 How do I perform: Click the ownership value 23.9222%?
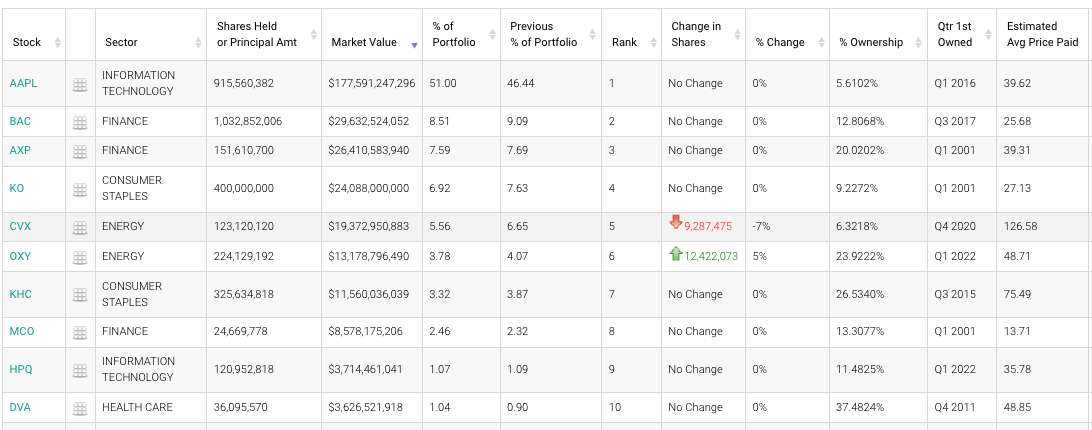[860, 256]
